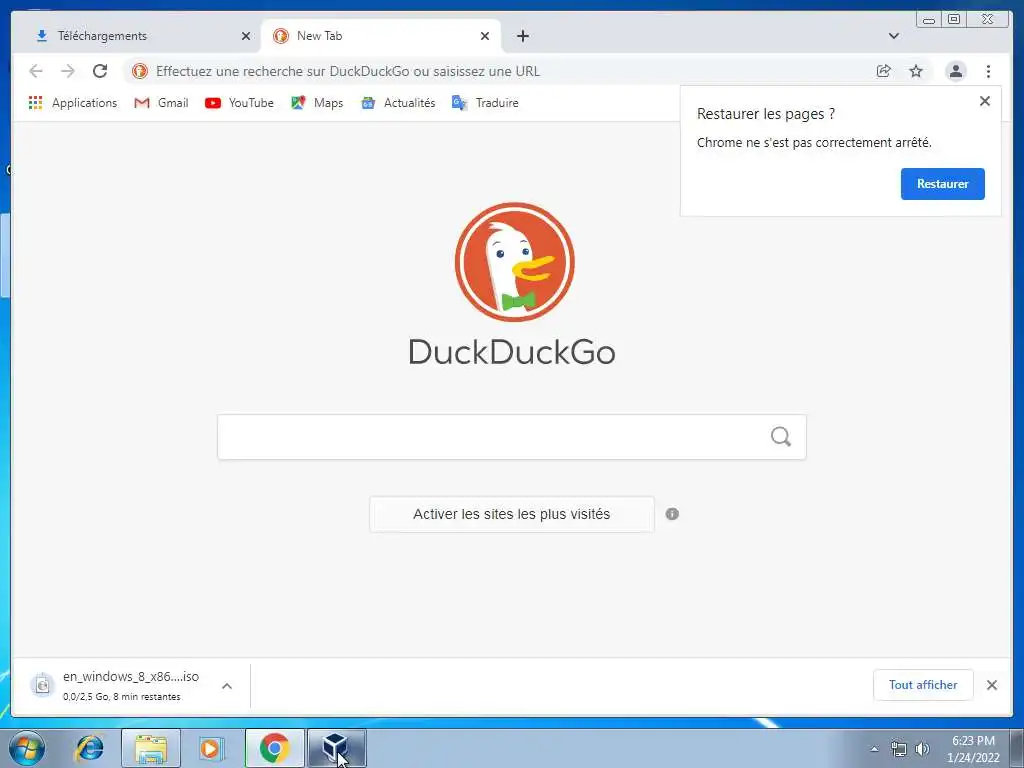Close the New Tab tab
This screenshot has height=768, width=1024.
coord(485,36)
